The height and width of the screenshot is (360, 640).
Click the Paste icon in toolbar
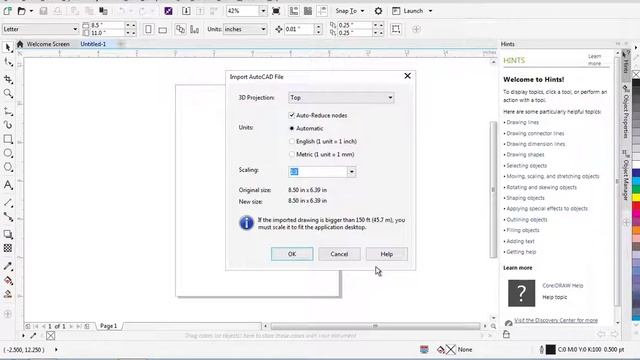pyautogui.click(x=103, y=11)
